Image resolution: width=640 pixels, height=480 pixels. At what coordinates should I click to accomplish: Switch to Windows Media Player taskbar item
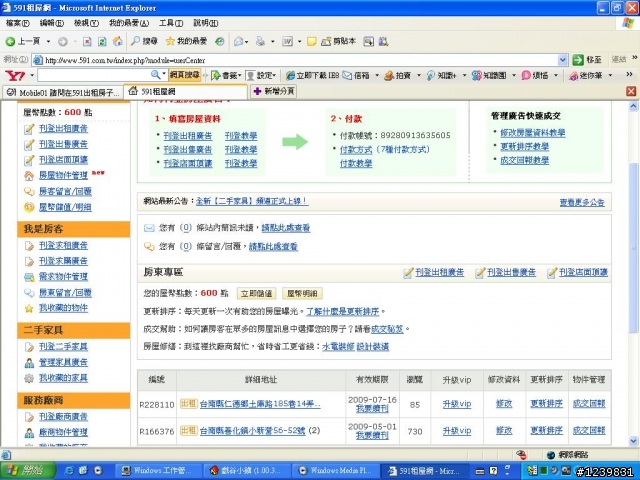click(x=335, y=471)
